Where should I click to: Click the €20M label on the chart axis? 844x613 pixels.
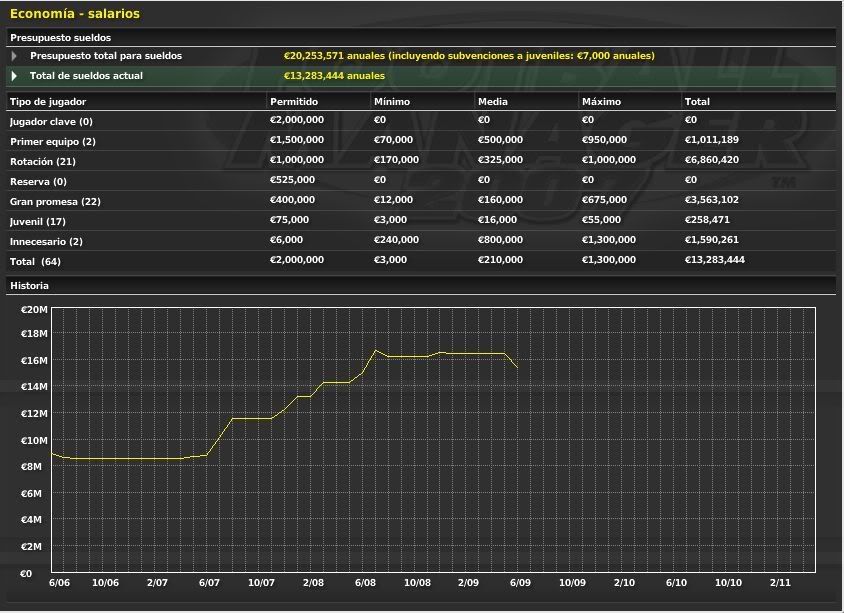(34, 310)
